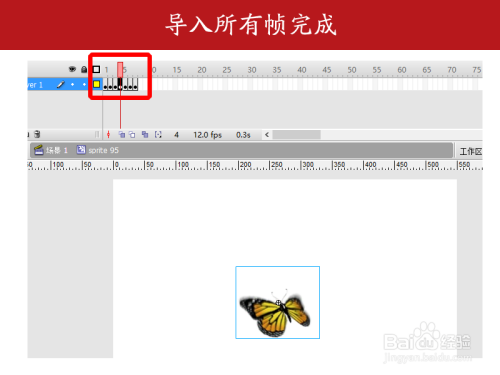Click frame 30 on timeline ruler
The height and width of the screenshot is (375, 500).
point(252,70)
